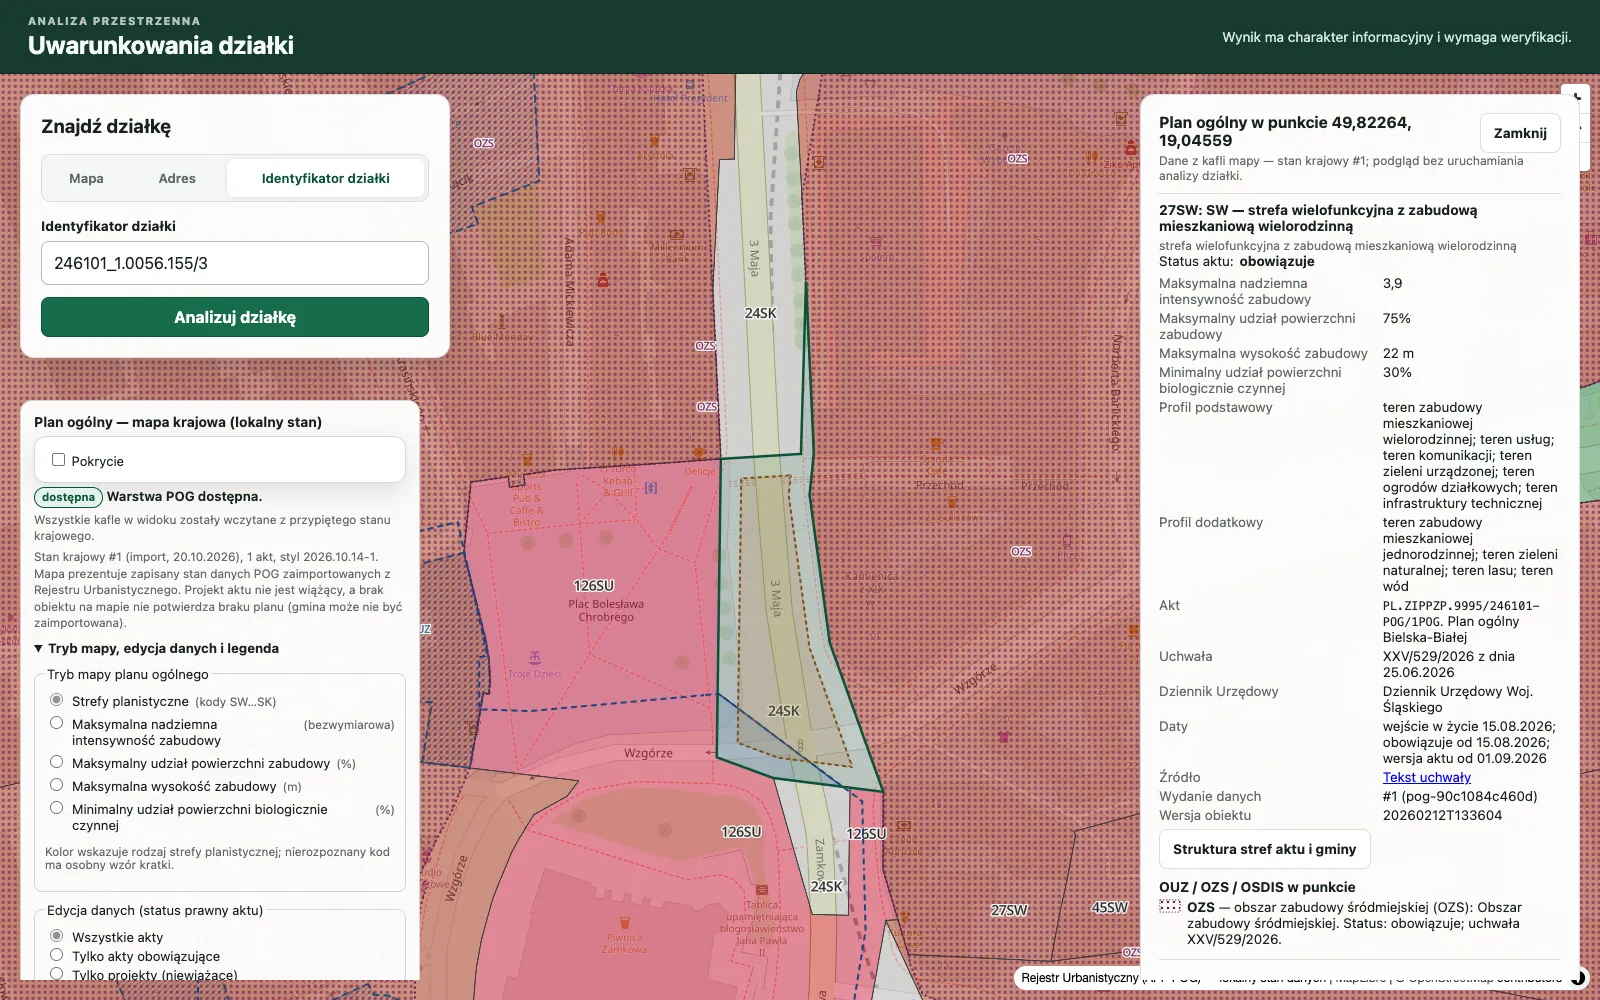
Task: Click the data release #1 (pog-90c1084c460d)
Action: point(1460,796)
